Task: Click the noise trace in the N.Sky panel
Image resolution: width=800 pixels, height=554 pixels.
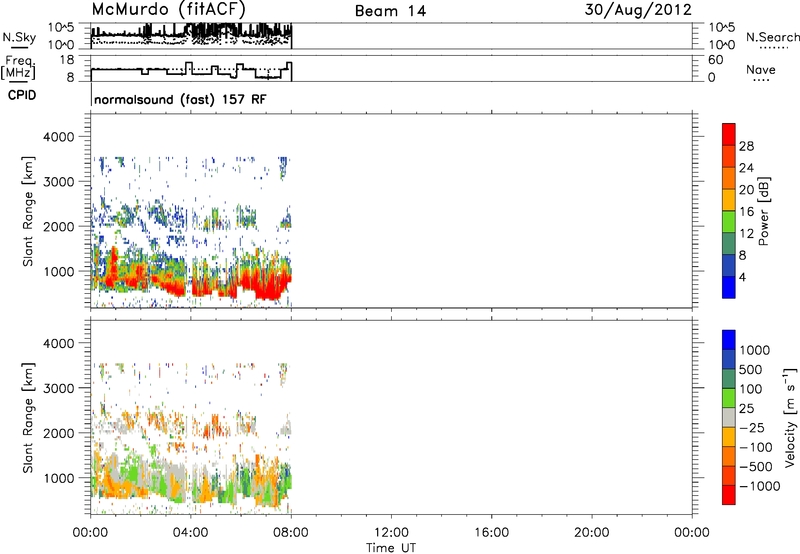Action: (191, 33)
